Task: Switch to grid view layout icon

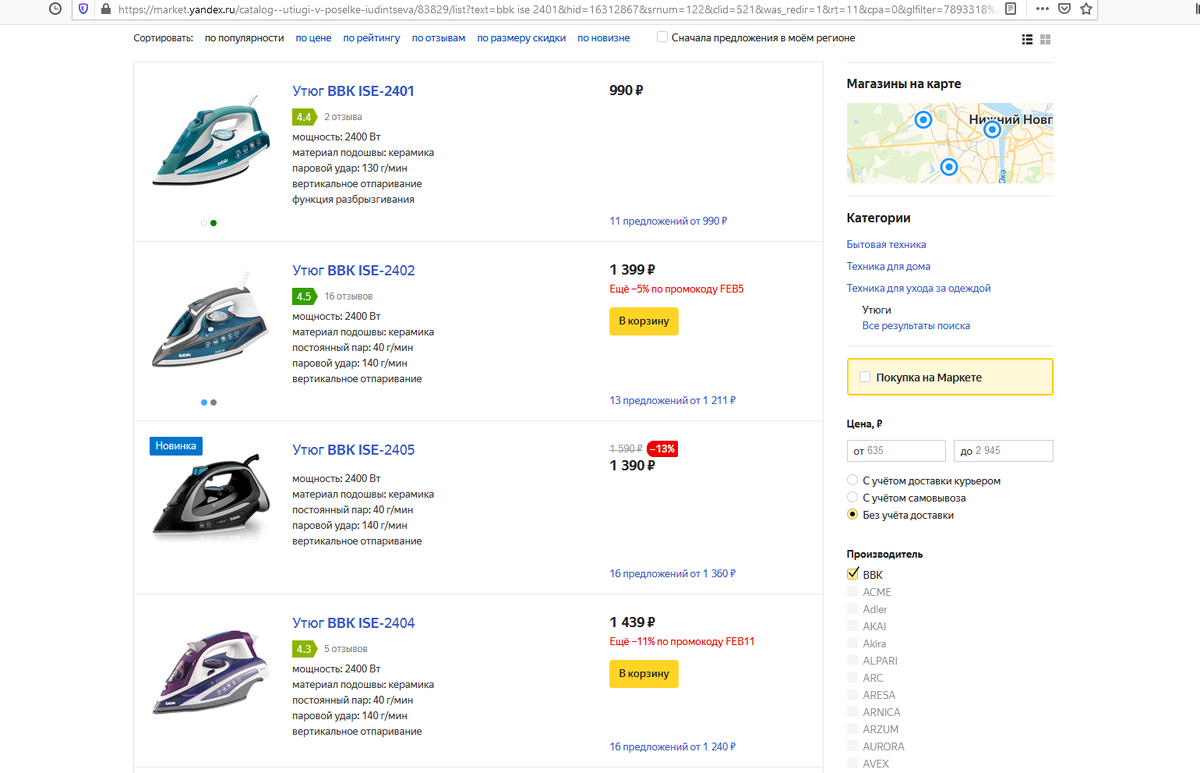Action: click(1046, 39)
